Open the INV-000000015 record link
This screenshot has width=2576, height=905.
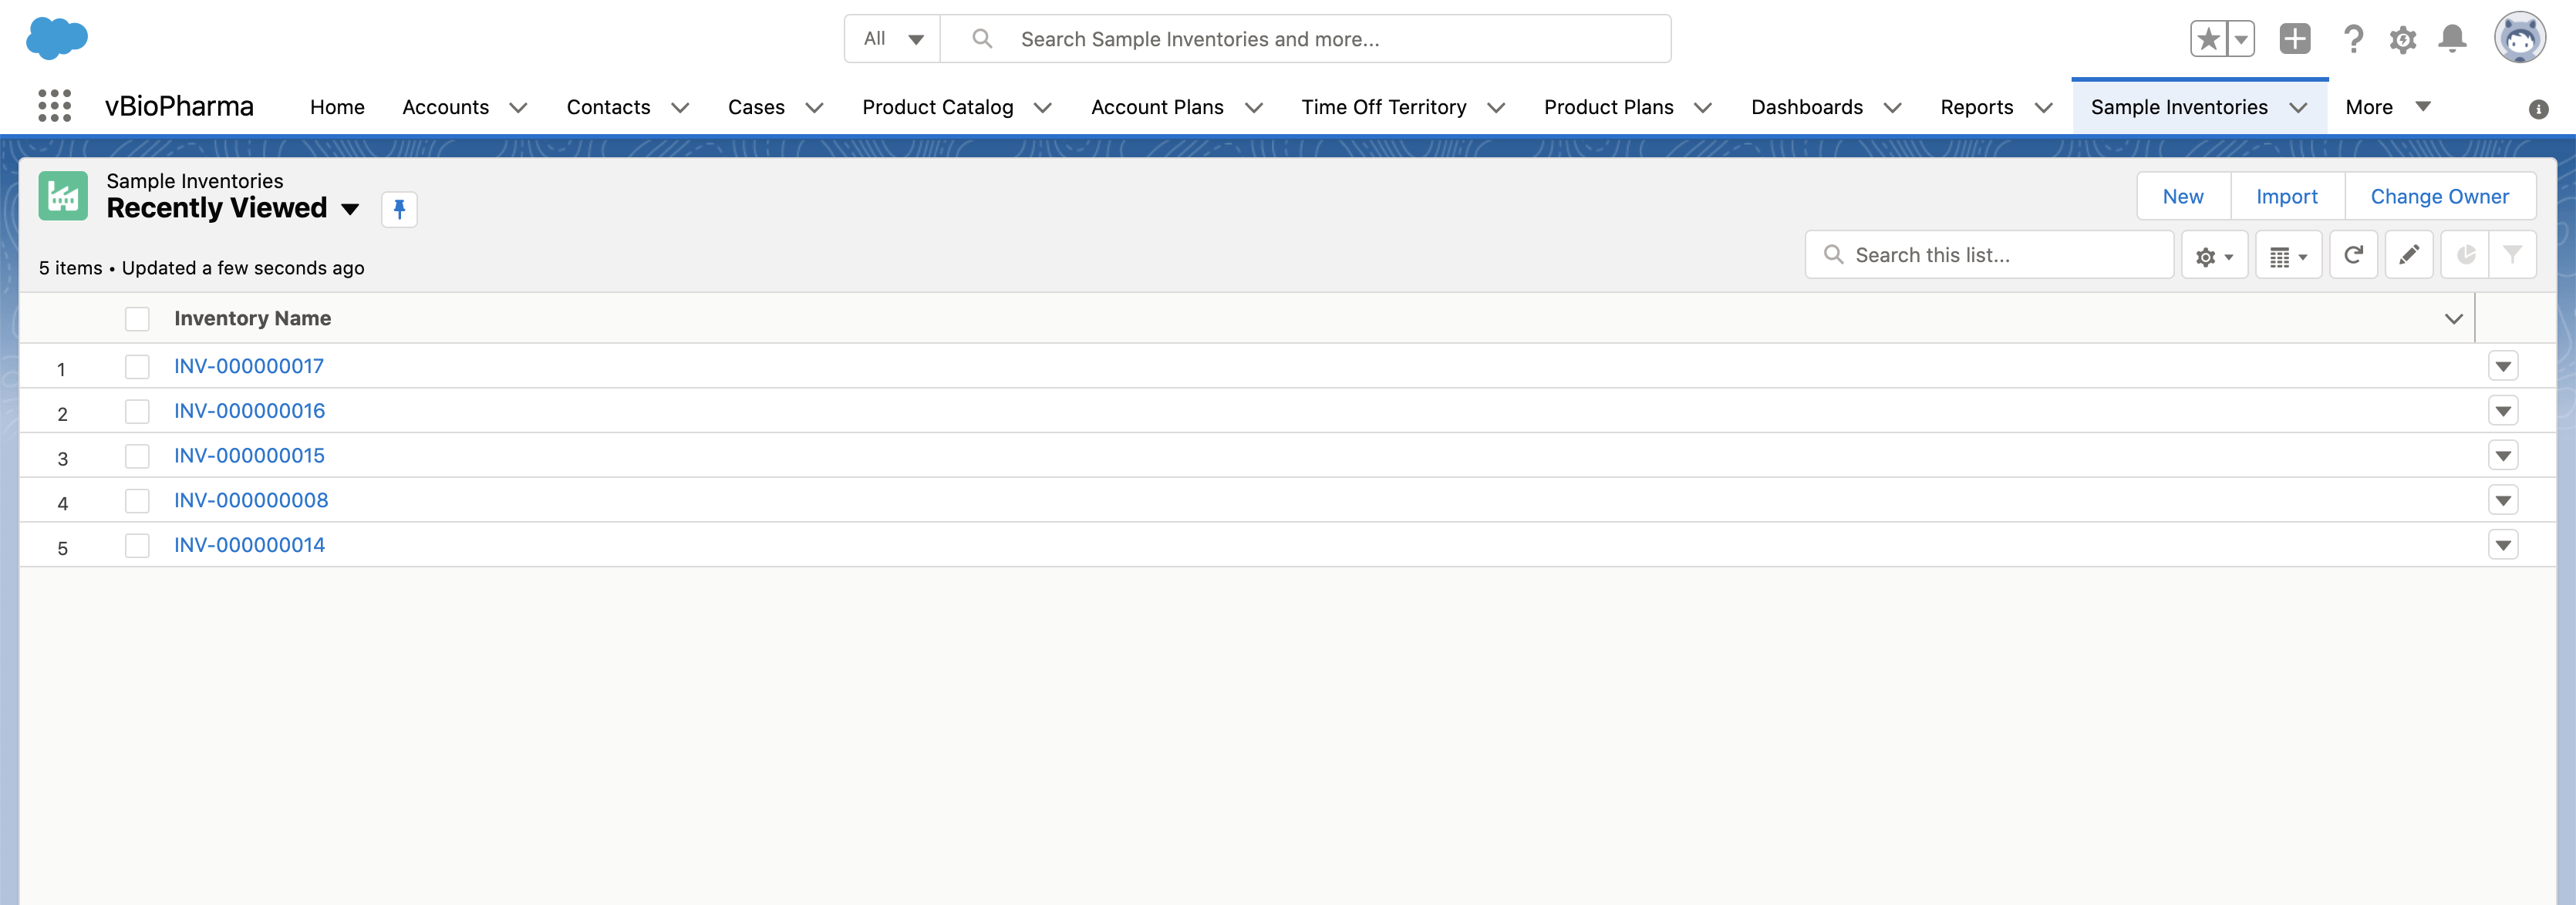pyautogui.click(x=249, y=456)
